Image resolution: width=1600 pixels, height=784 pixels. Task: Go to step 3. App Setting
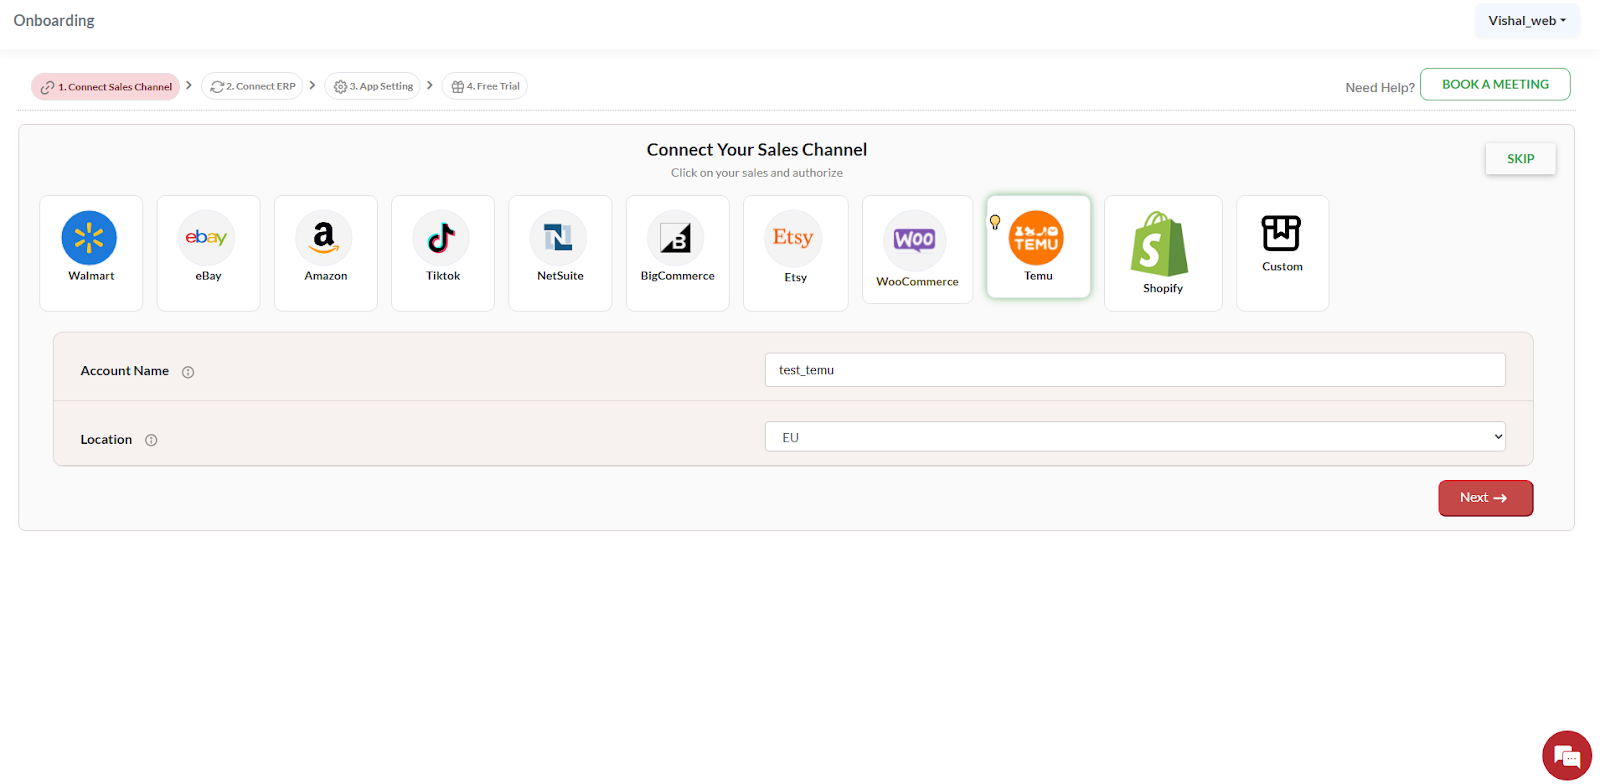pos(373,86)
